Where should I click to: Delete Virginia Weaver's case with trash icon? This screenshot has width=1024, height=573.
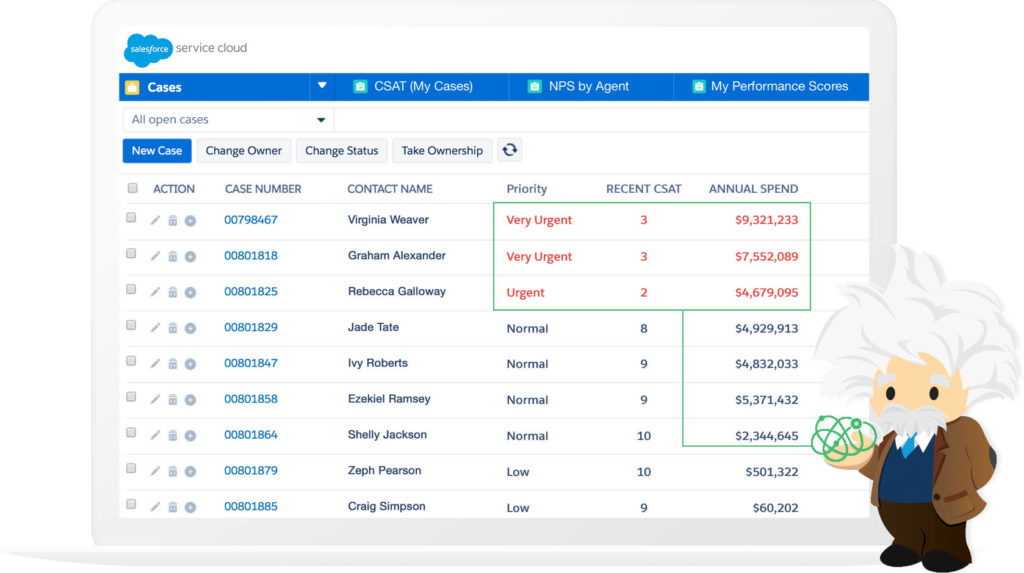coord(172,220)
